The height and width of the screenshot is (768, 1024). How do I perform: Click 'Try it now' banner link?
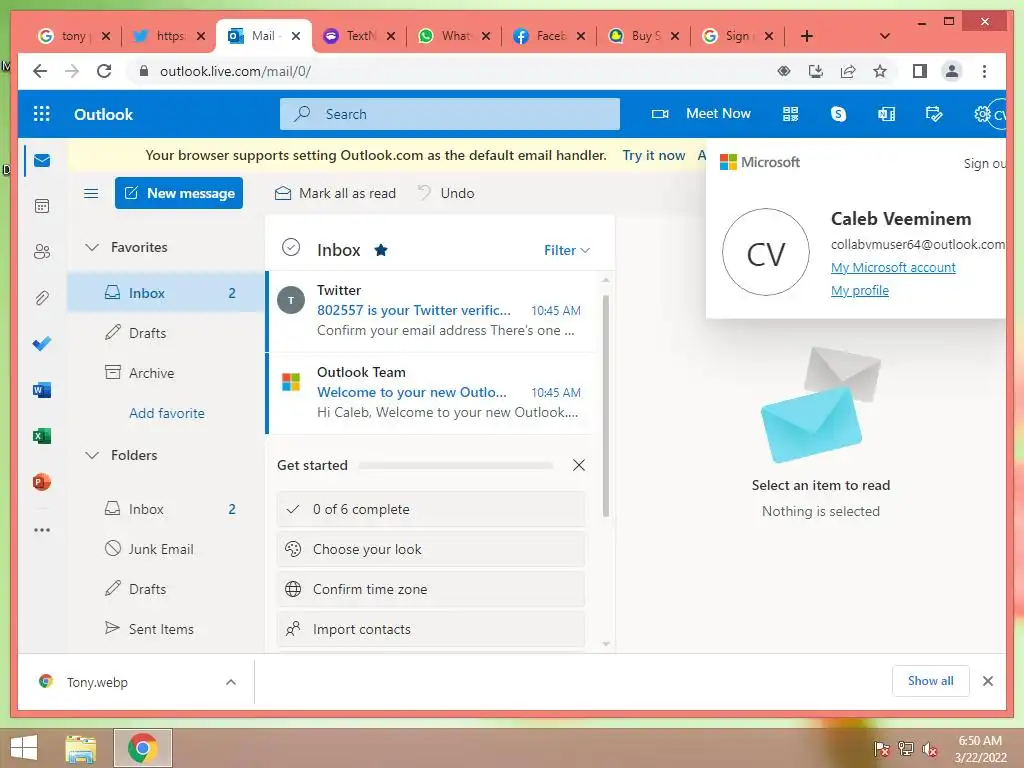coord(654,155)
